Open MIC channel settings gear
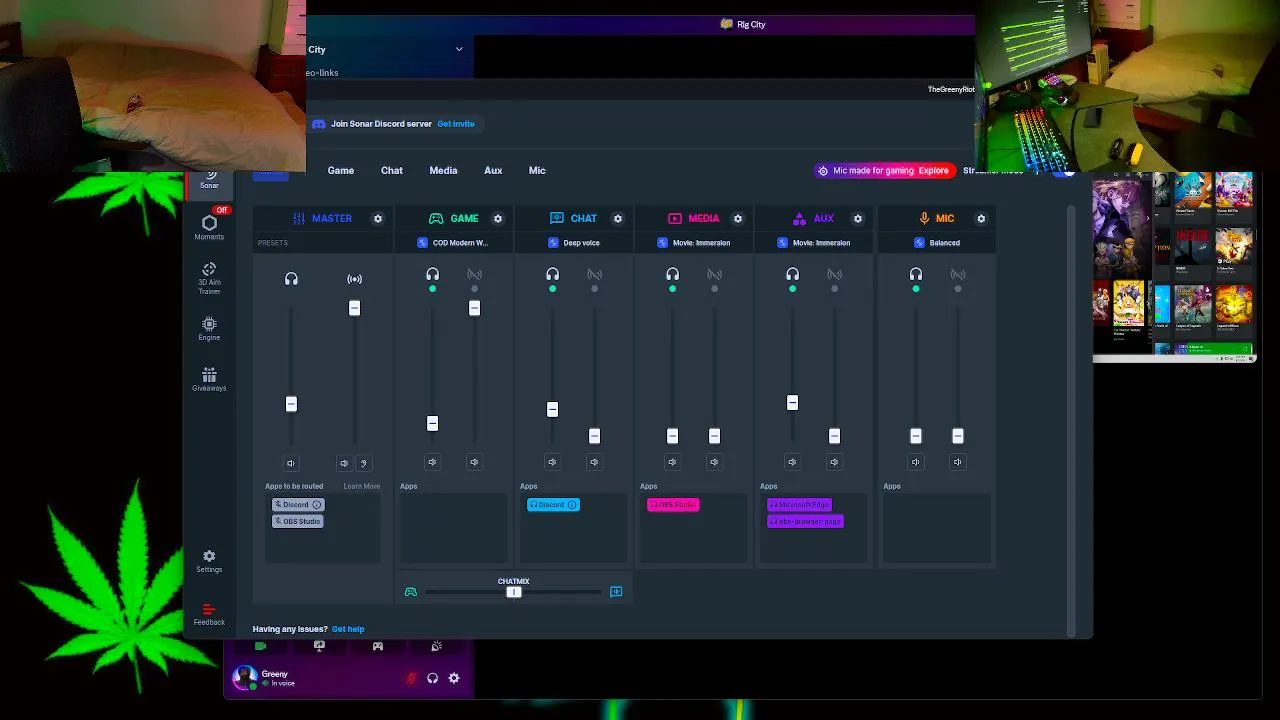This screenshot has width=1280, height=720. click(x=981, y=218)
